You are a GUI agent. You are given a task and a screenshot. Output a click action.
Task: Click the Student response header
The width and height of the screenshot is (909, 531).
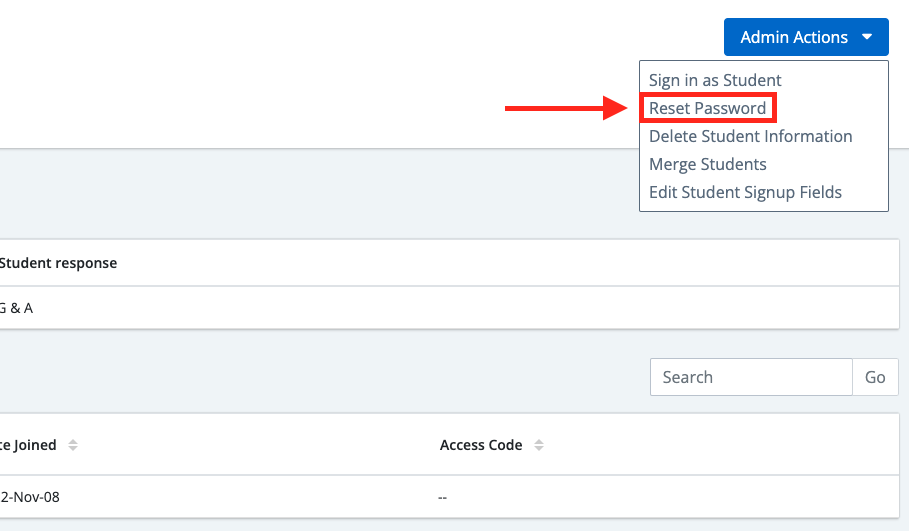tap(58, 263)
